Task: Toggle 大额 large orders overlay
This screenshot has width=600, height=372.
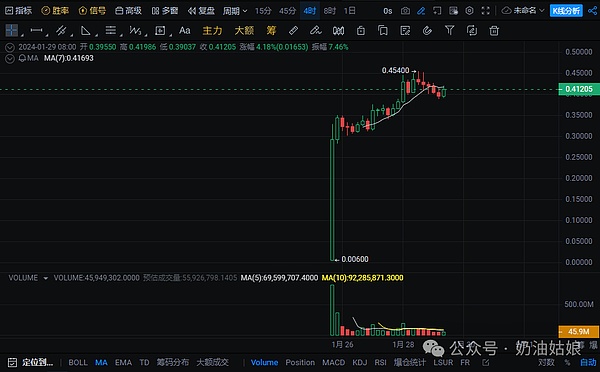Action: [244, 31]
